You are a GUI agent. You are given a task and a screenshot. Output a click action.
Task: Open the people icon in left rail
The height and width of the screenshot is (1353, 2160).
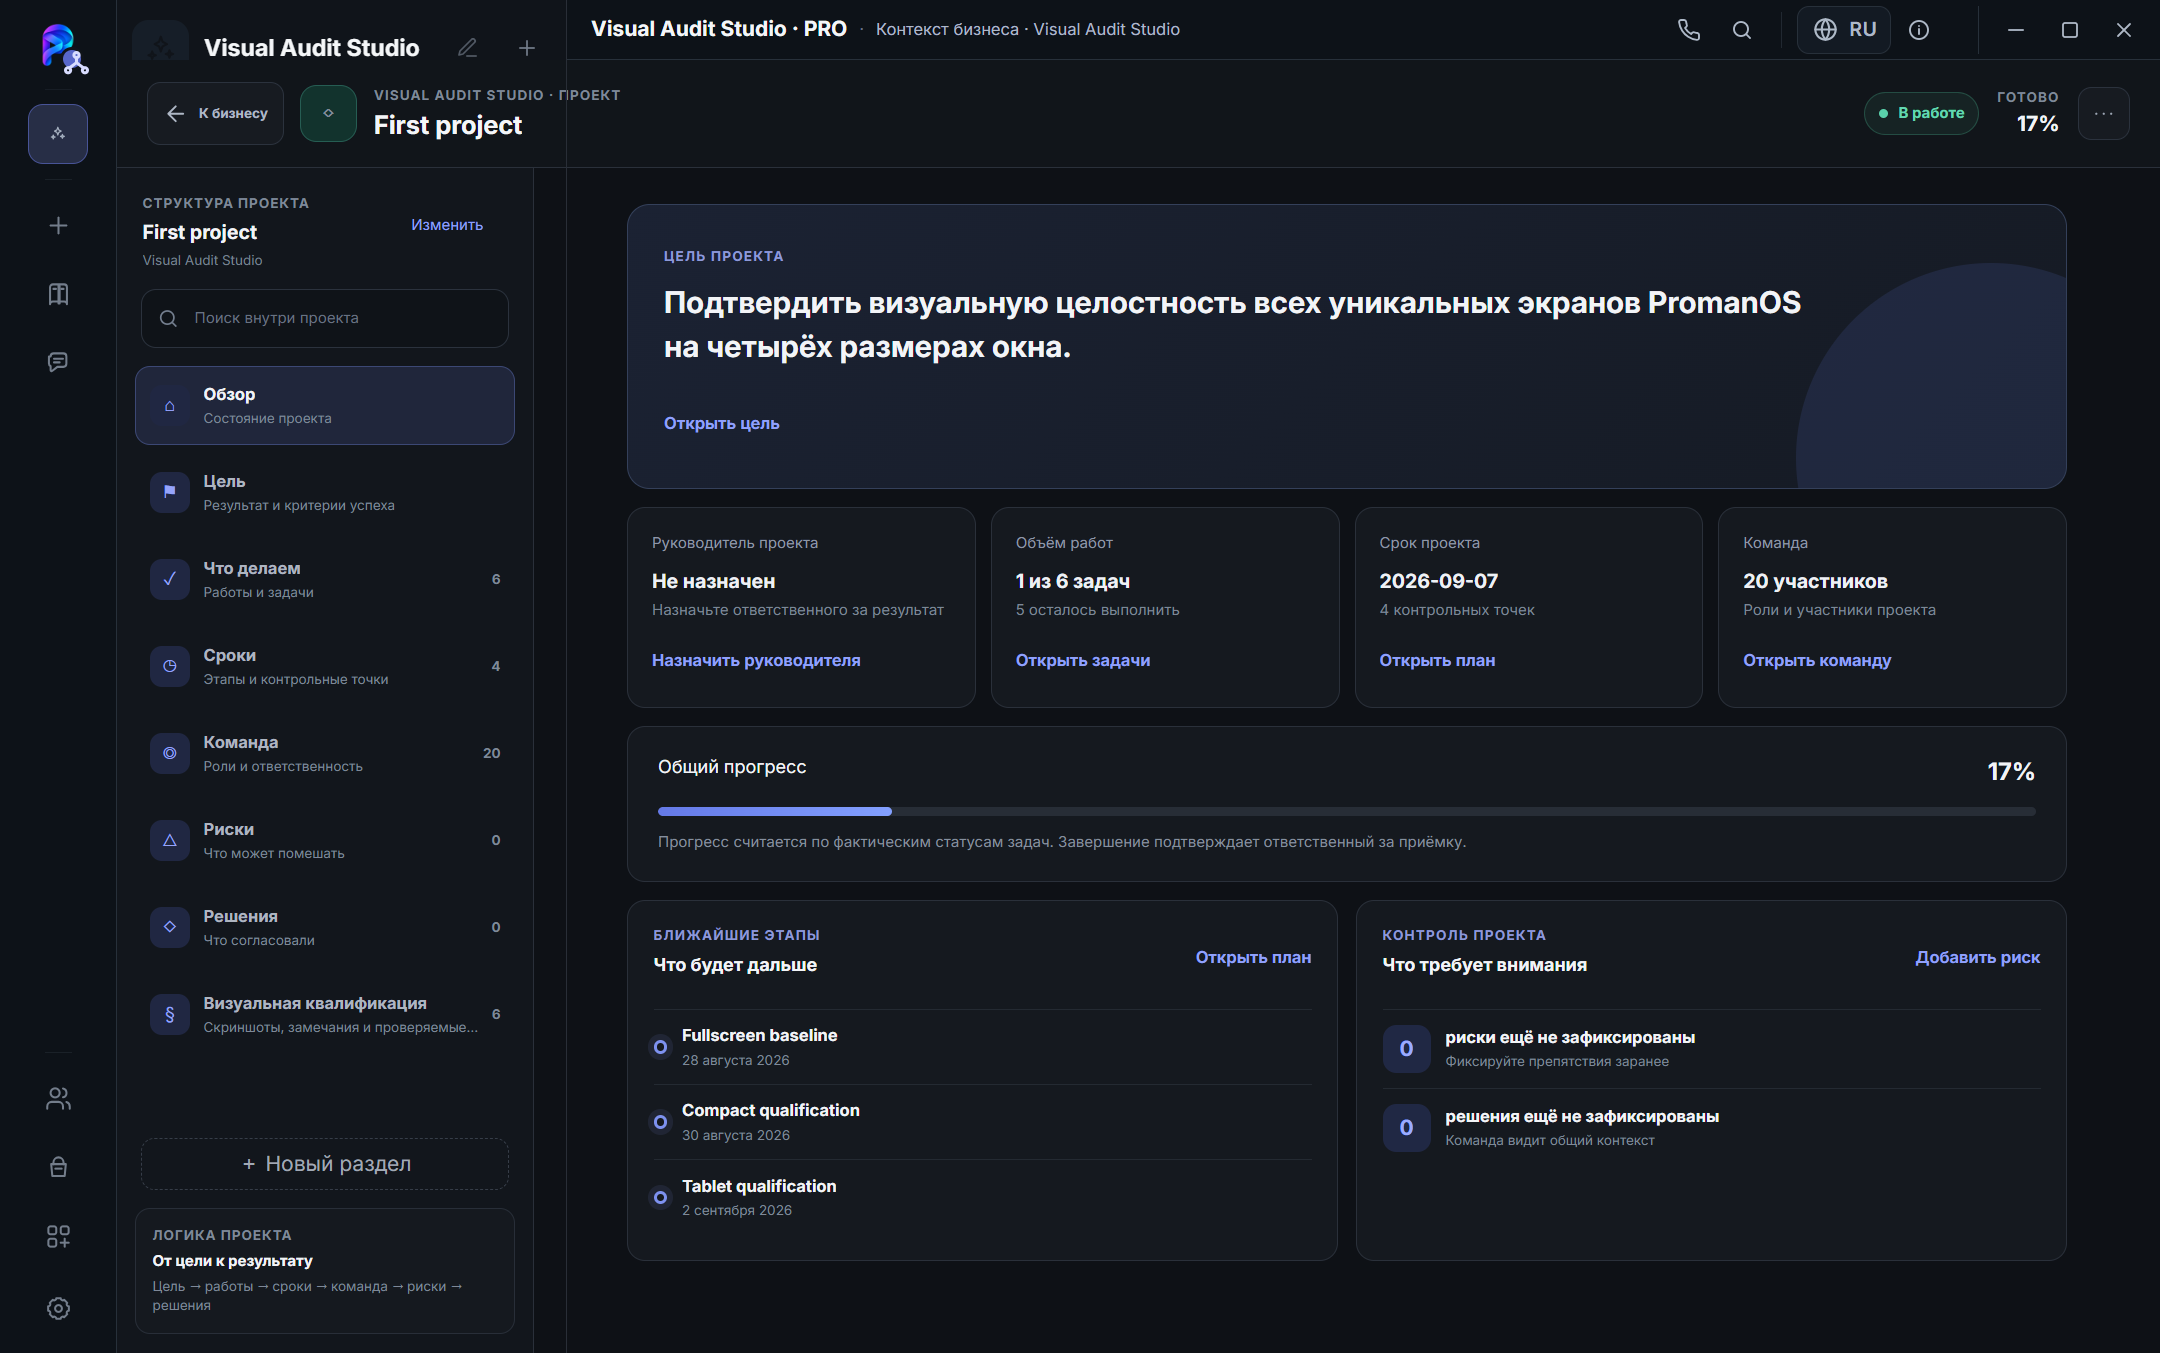tap(58, 1098)
